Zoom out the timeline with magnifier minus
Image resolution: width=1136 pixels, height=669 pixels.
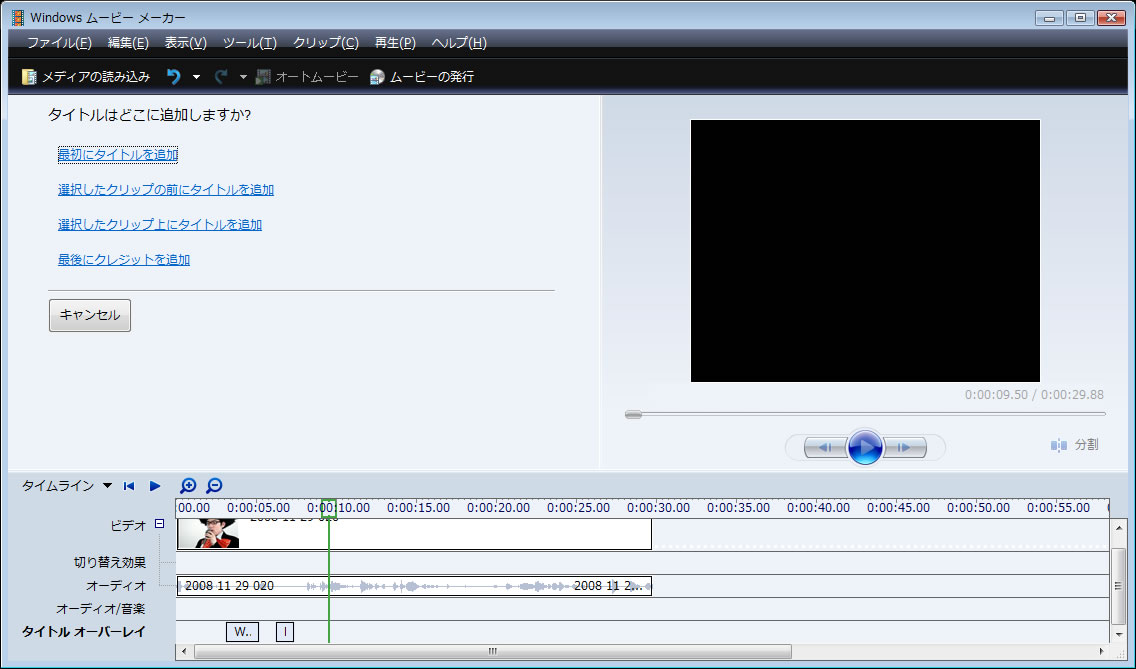coord(214,486)
